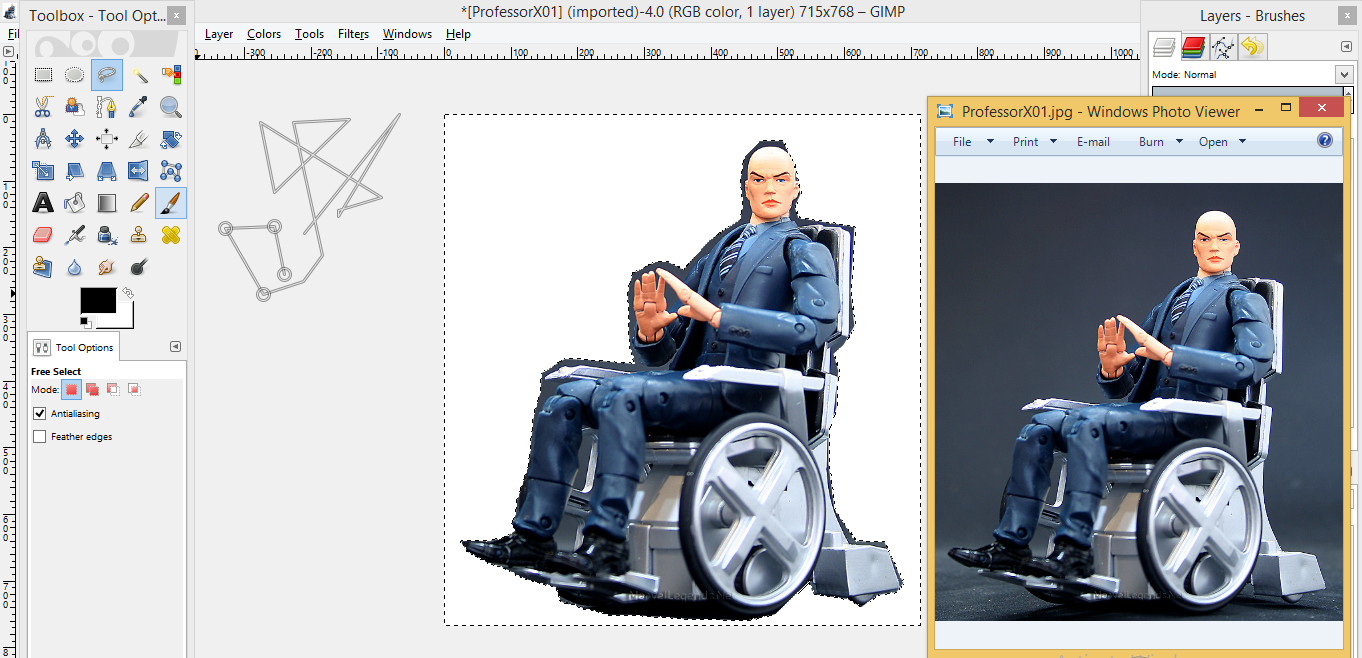Select the Heal bandage tool
Viewport: 1362px width, 658px height.
click(171, 235)
